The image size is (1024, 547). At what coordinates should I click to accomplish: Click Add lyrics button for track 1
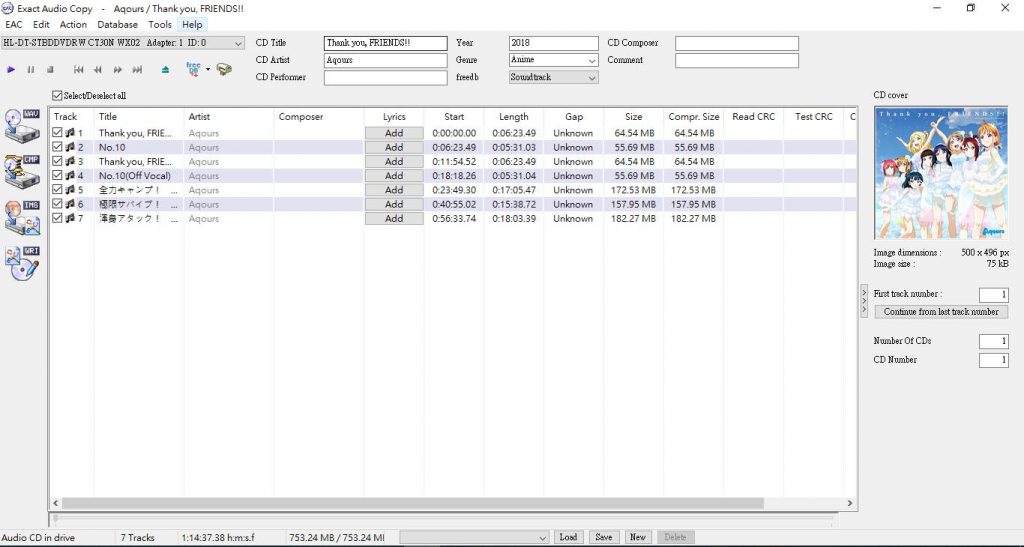[x=394, y=133]
